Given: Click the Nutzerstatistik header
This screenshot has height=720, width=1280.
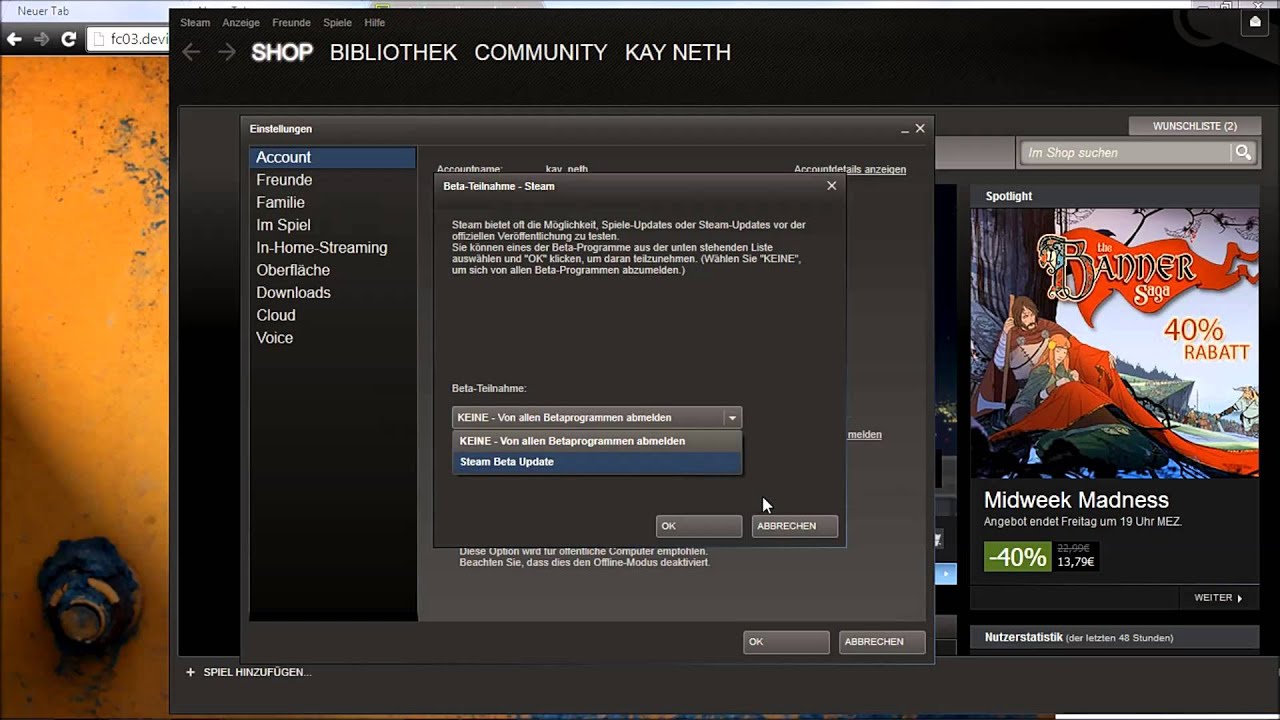Looking at the screenshot, I should point(1115,637).
